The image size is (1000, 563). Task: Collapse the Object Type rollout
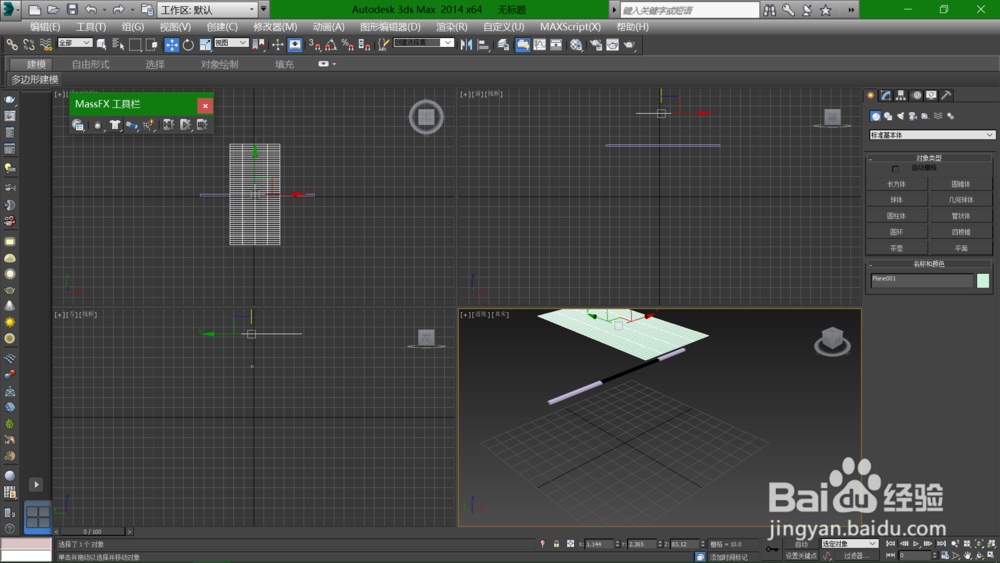coord(929,157)
